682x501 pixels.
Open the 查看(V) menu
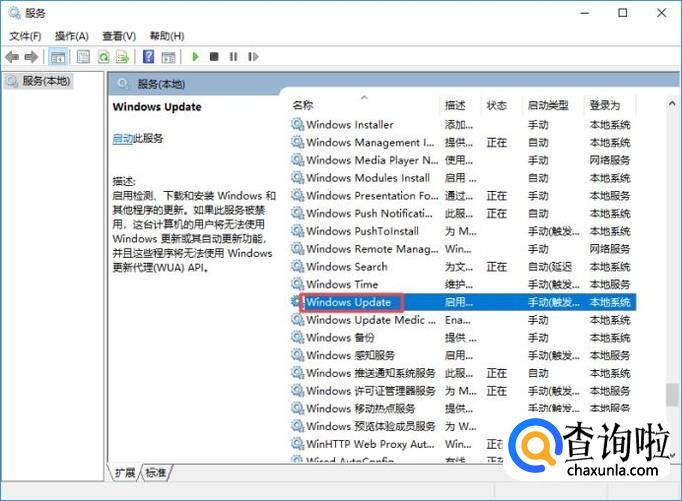[119, 36]
